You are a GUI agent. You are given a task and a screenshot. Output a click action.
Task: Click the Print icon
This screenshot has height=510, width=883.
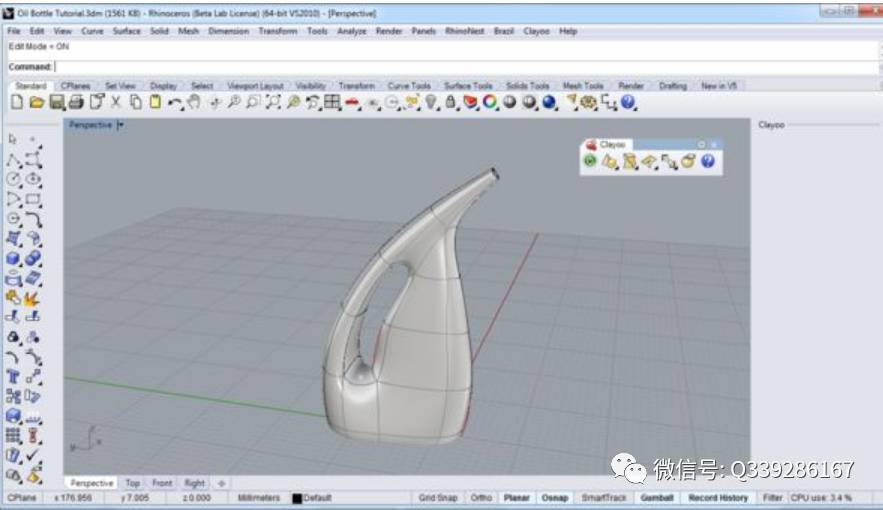pyautogui.click(x=76, y=102)
